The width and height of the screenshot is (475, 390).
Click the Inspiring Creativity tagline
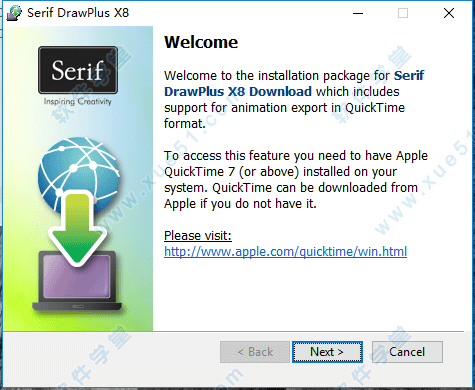78,101
